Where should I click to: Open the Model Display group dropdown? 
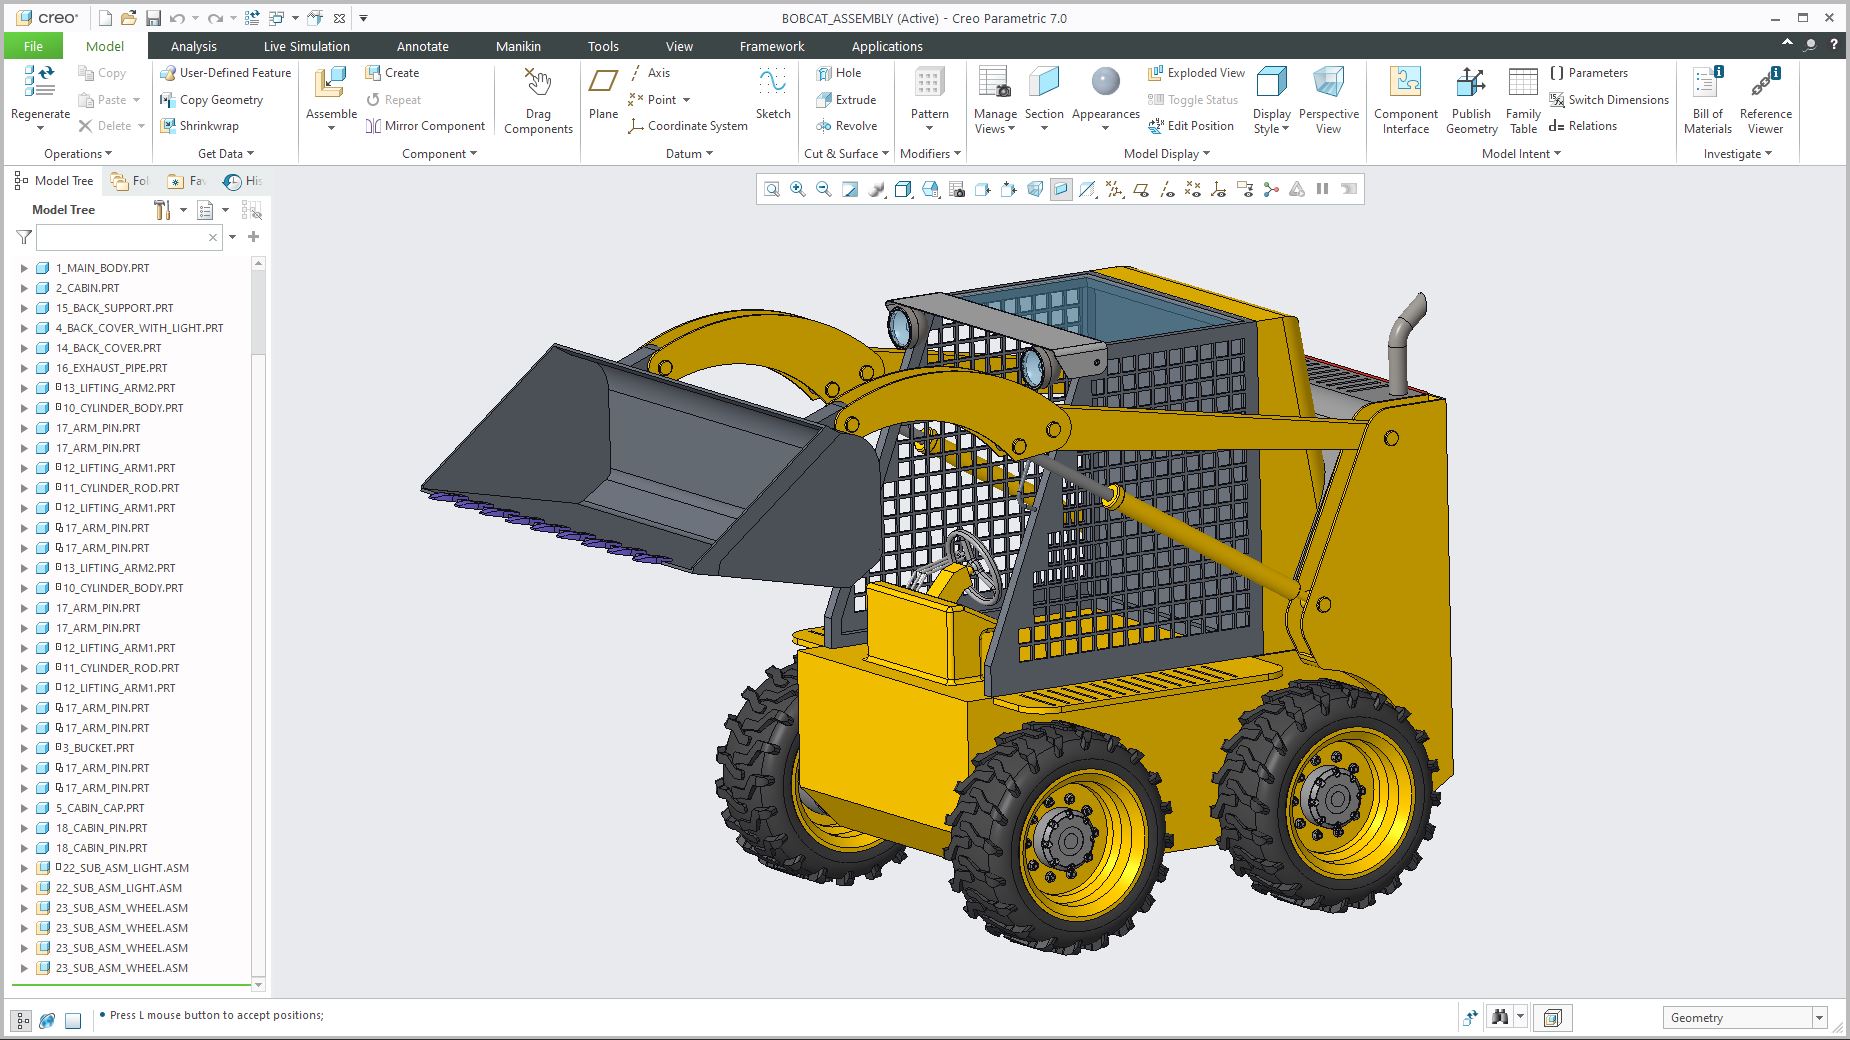1167,154
